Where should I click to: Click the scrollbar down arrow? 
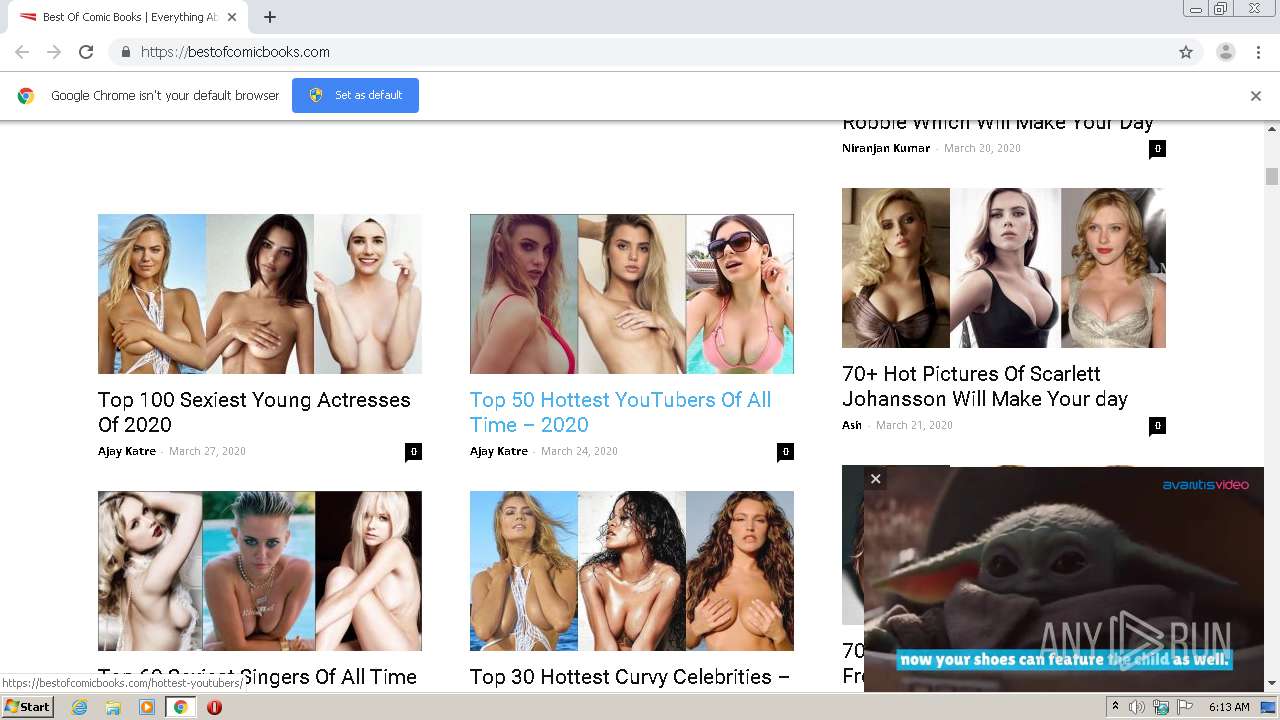[x=1272, y=684]
